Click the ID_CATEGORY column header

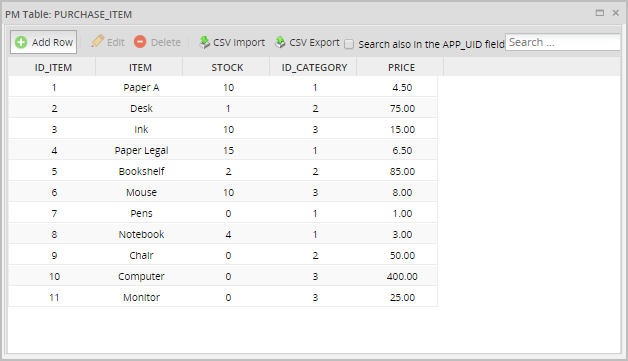click(x=314, y=67)
